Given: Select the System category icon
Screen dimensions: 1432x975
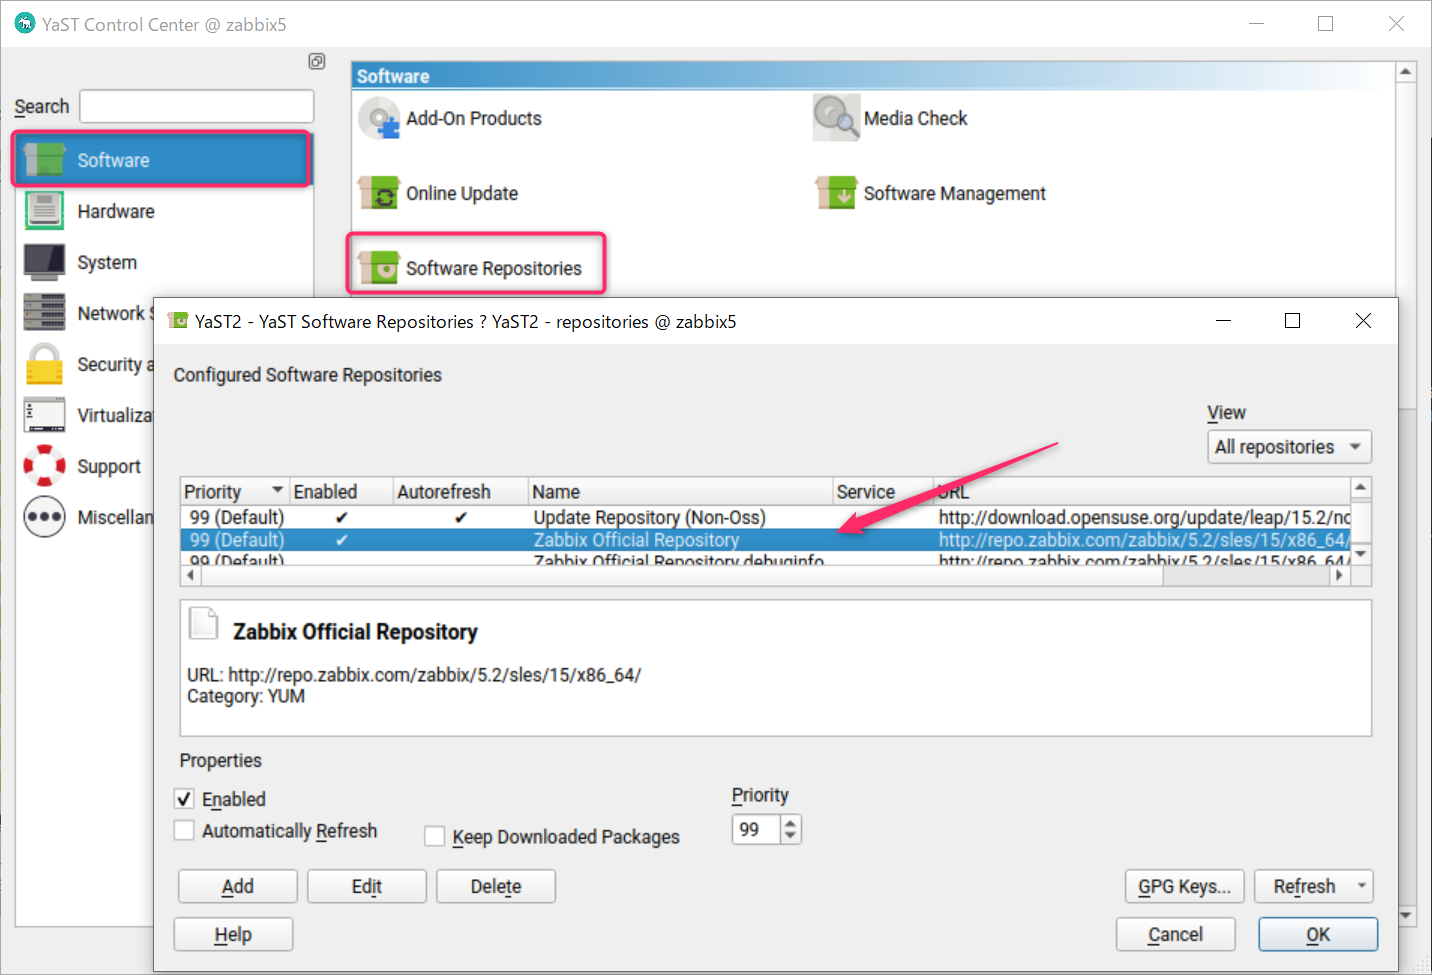Looking at the screenshot, I should [x=45, y=262].
